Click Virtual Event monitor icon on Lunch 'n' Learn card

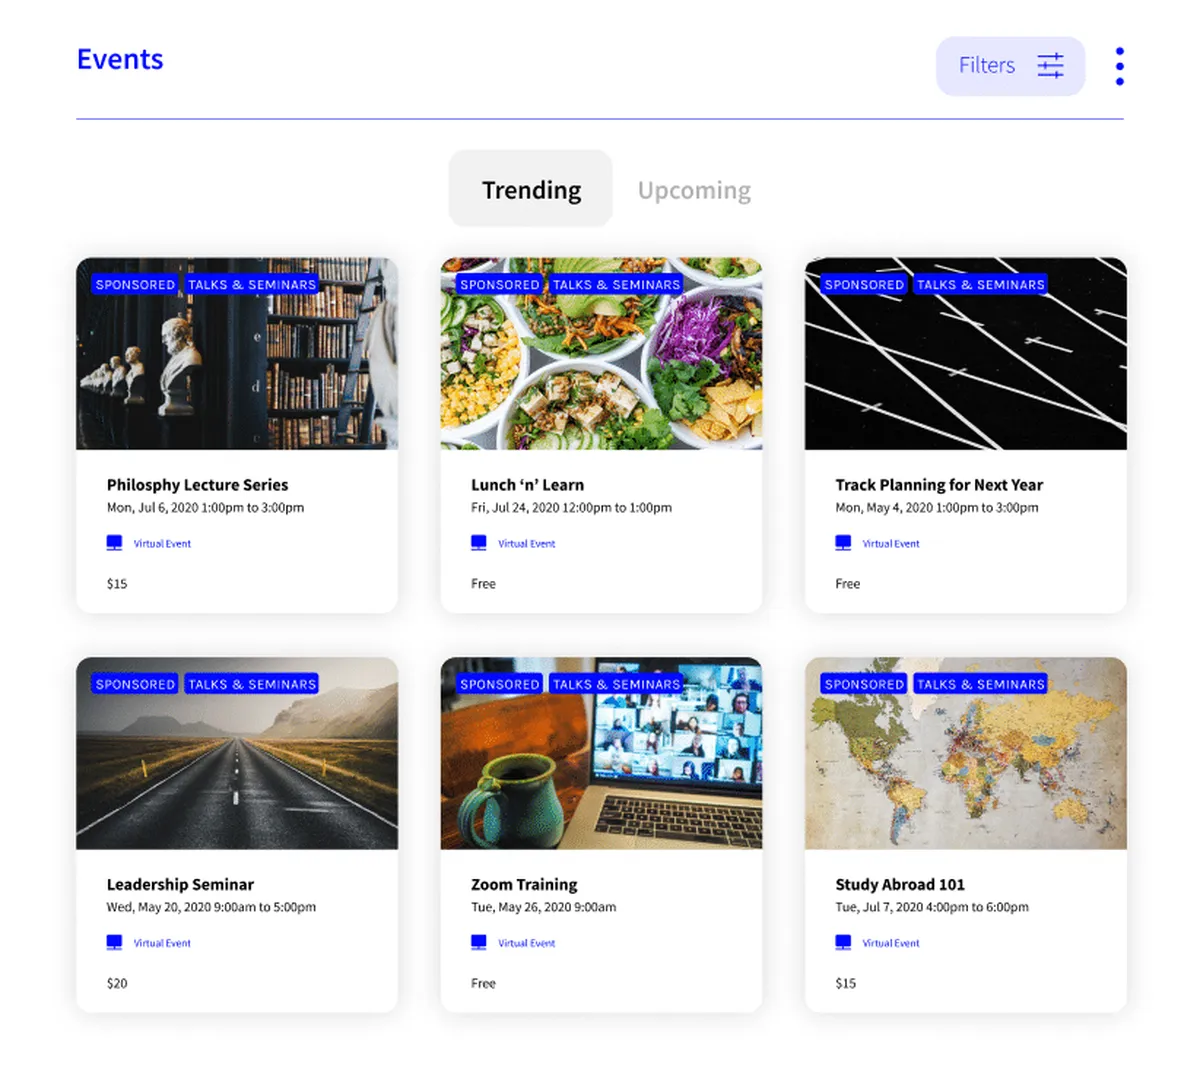479,543
